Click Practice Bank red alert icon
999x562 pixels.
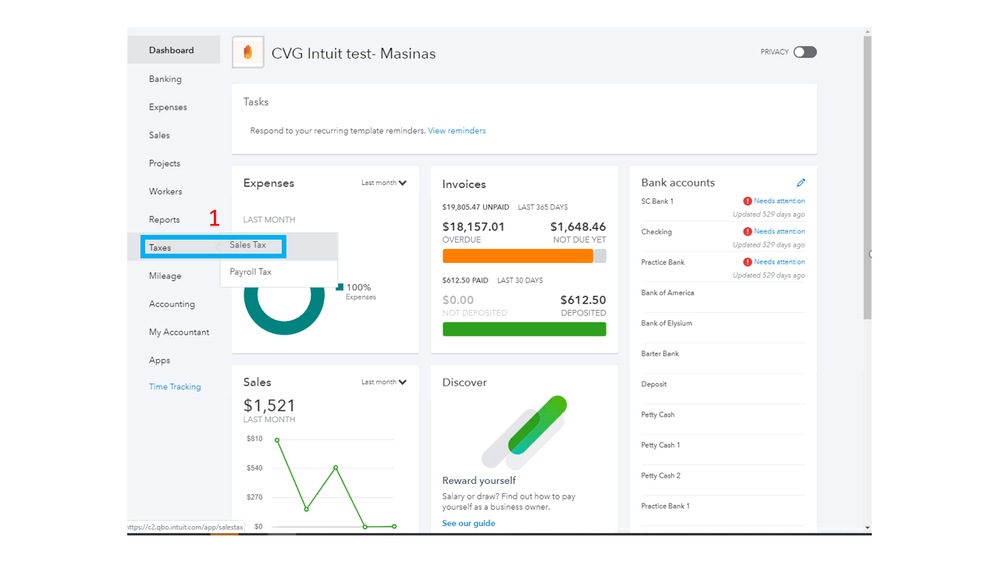click(747, 262)
